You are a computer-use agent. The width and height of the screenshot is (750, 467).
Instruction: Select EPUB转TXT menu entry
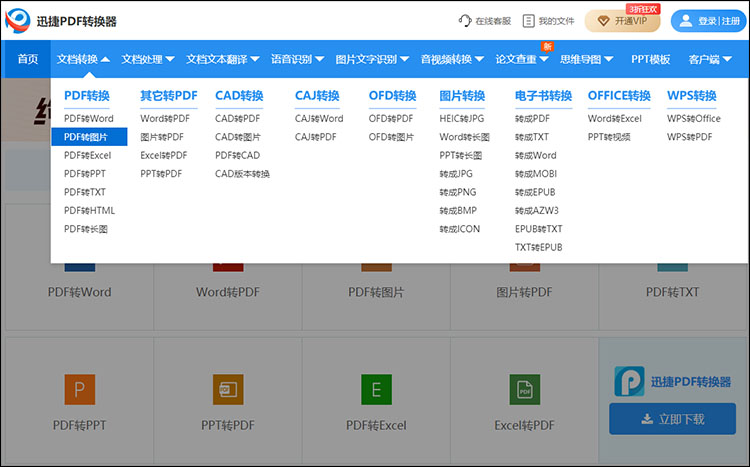(538, 229)
